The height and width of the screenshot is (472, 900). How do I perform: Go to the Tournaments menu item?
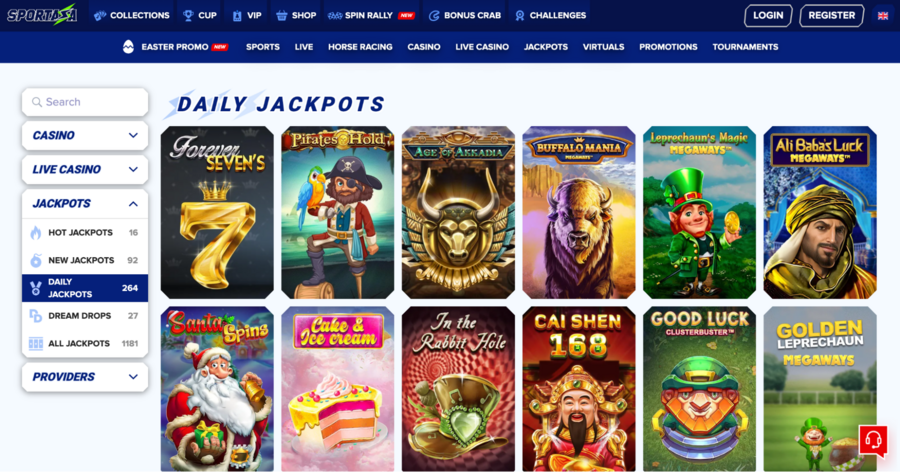coord(745,47)
